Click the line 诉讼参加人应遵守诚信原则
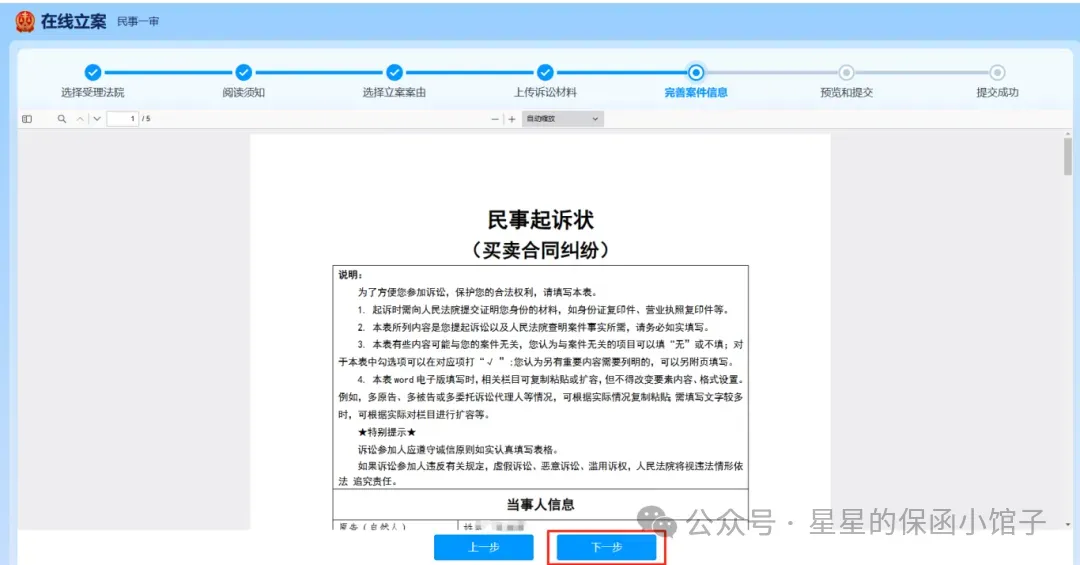The height and width of the screenshot is (565, 1080). (458, 449)
